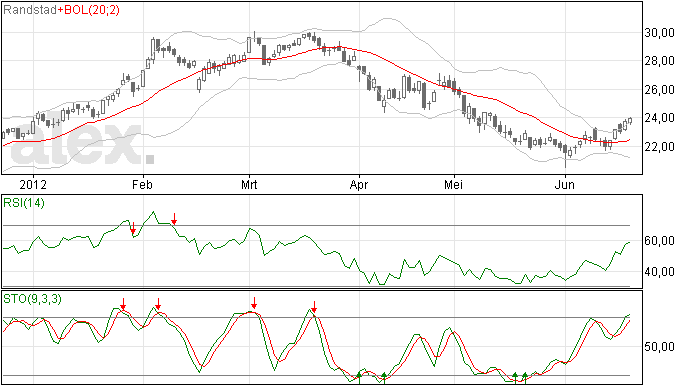Screen dimensions: 690x387
Task: Click the RSI(14) indicator label
Action: pos(24,203)
